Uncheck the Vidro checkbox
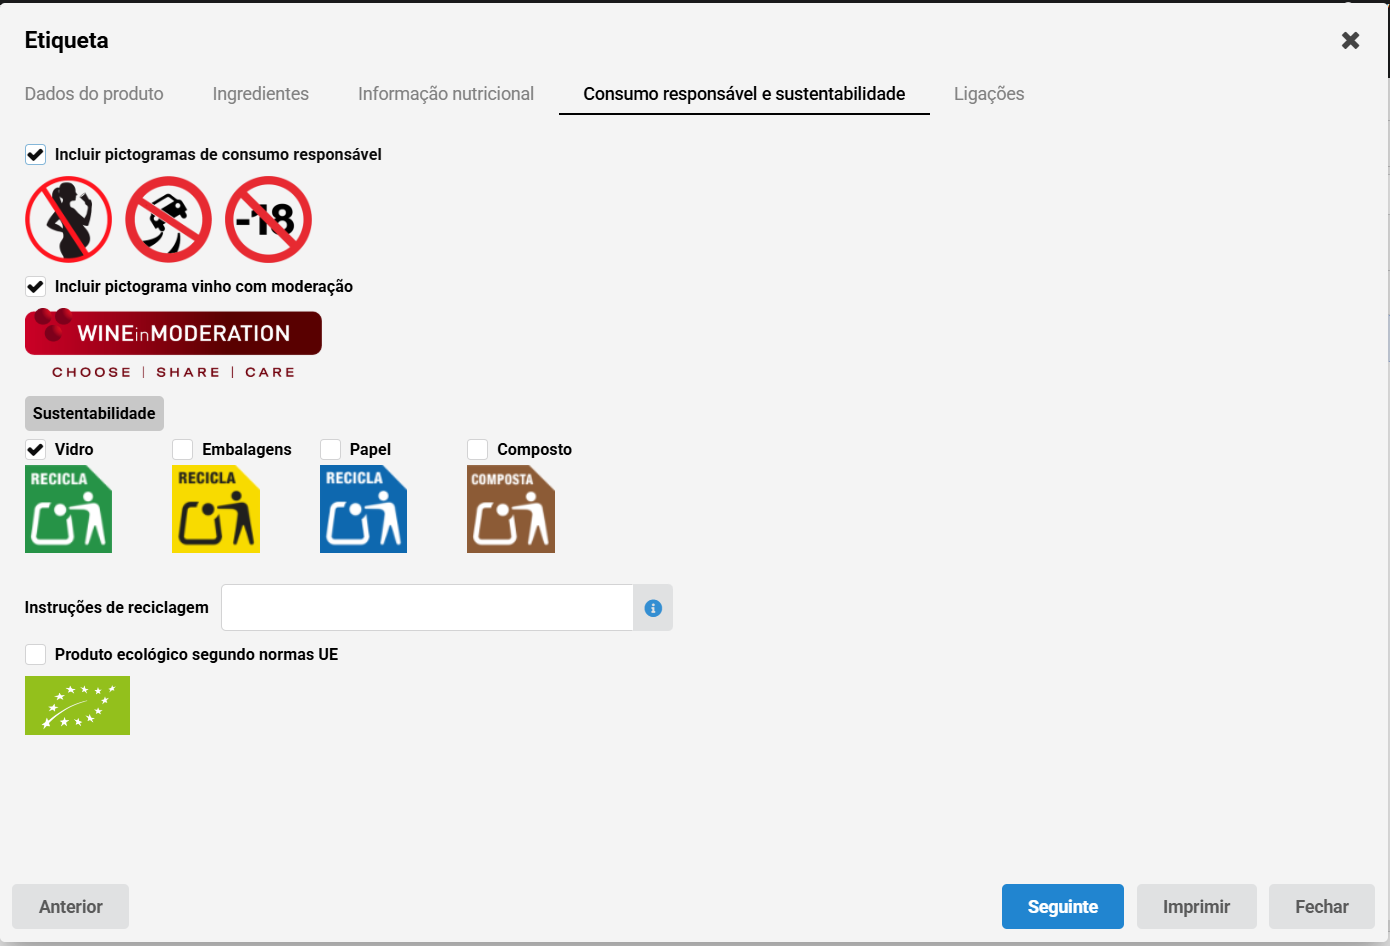The width and height of the screenshot is (1390, 946). (x=35, y=449)
